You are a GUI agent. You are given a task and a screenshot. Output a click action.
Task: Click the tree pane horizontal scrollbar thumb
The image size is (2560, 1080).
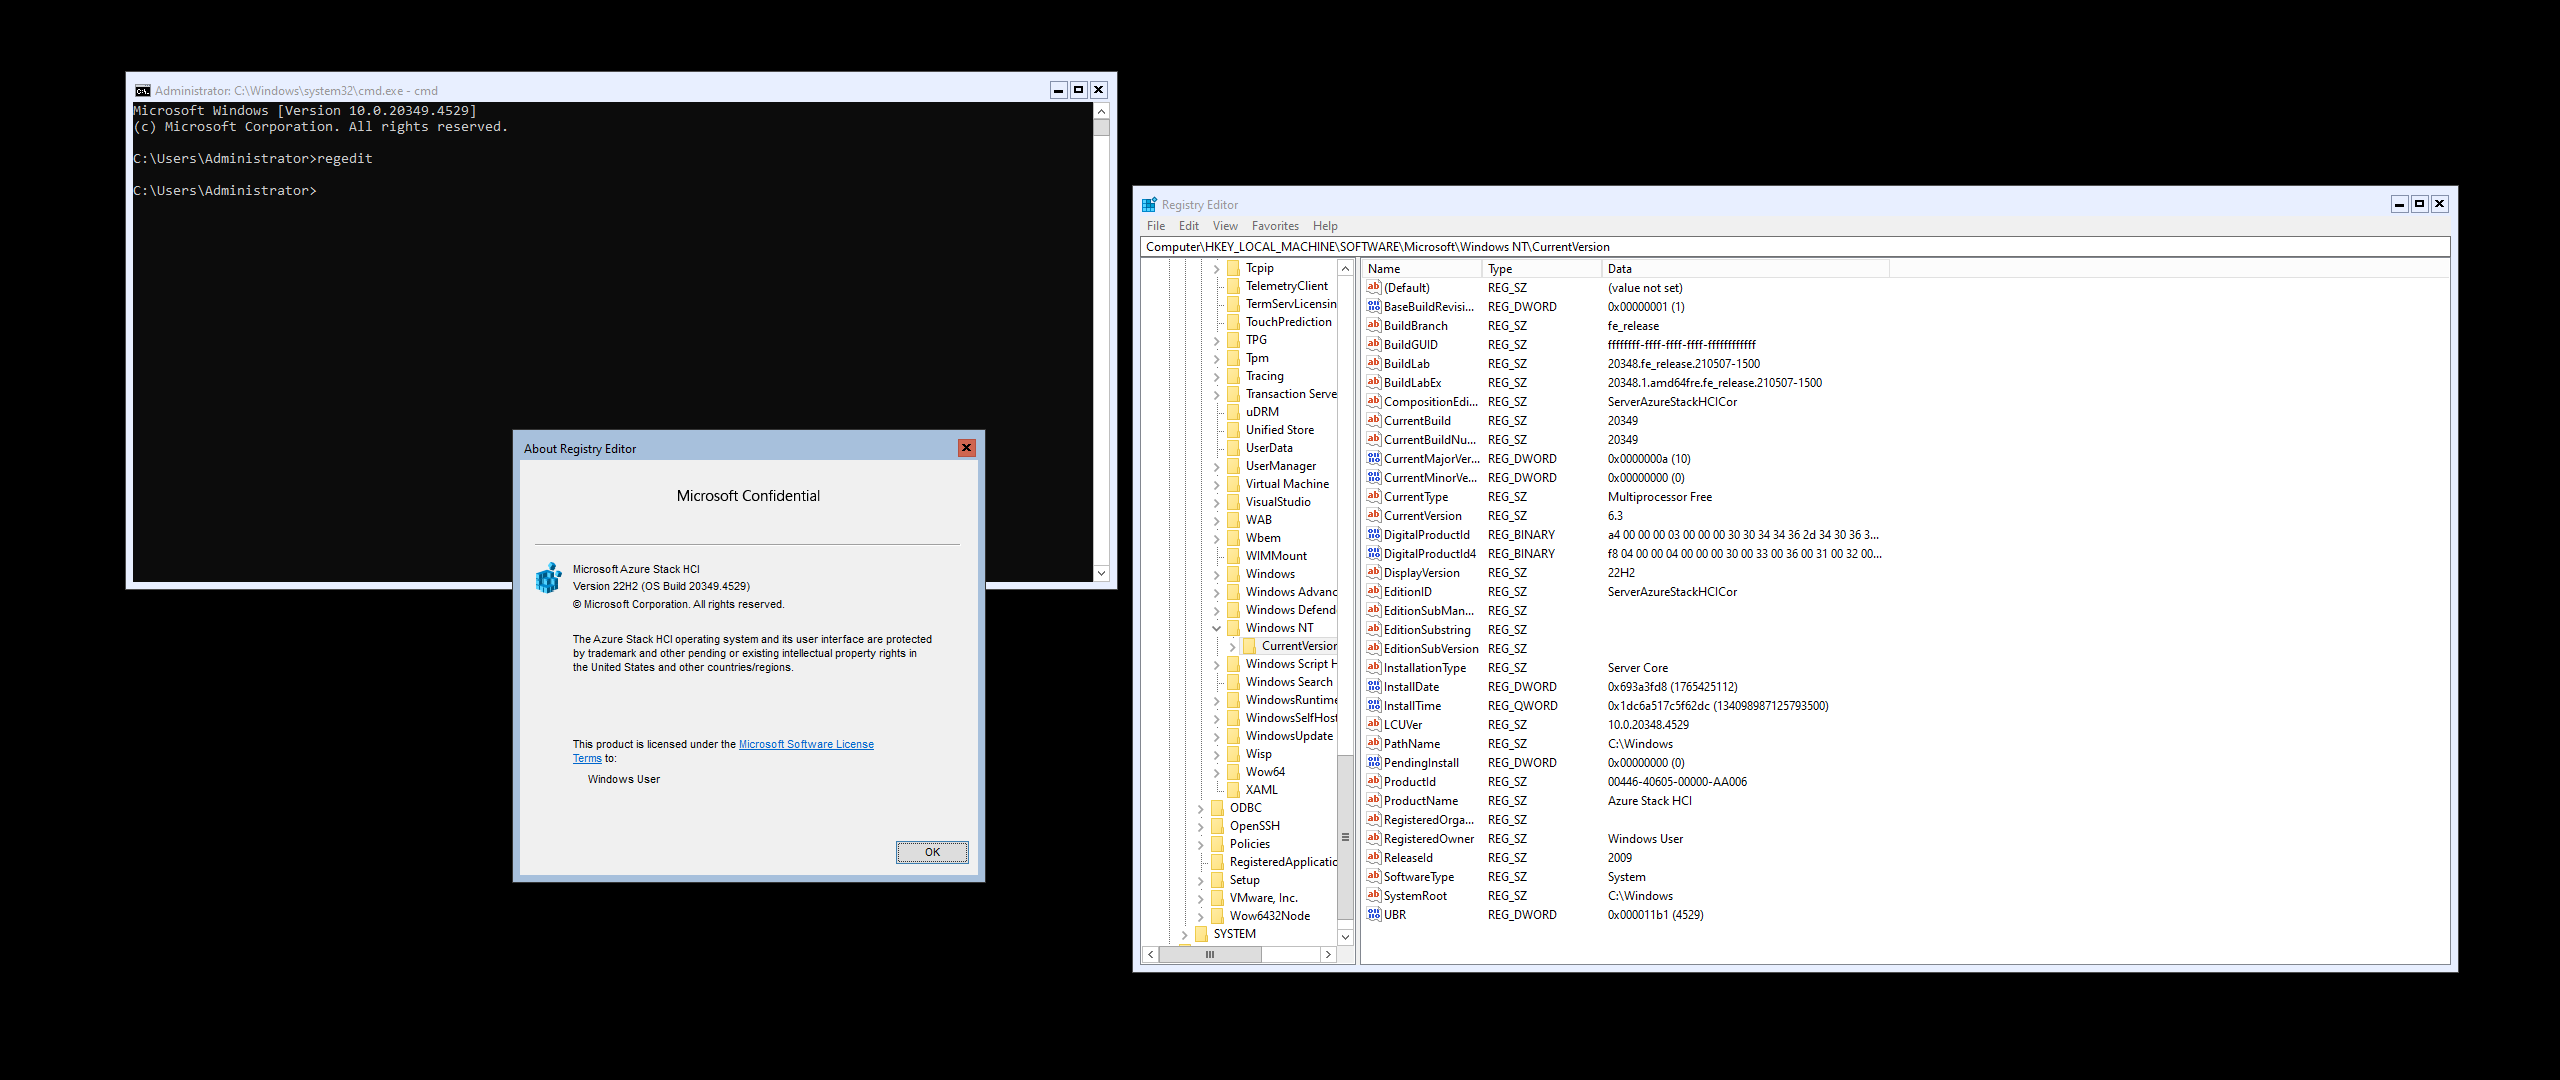[1210, 954]
